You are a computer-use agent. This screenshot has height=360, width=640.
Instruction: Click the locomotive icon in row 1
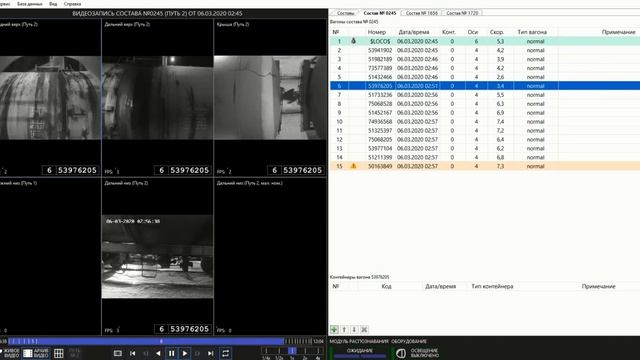pos(353,41)
